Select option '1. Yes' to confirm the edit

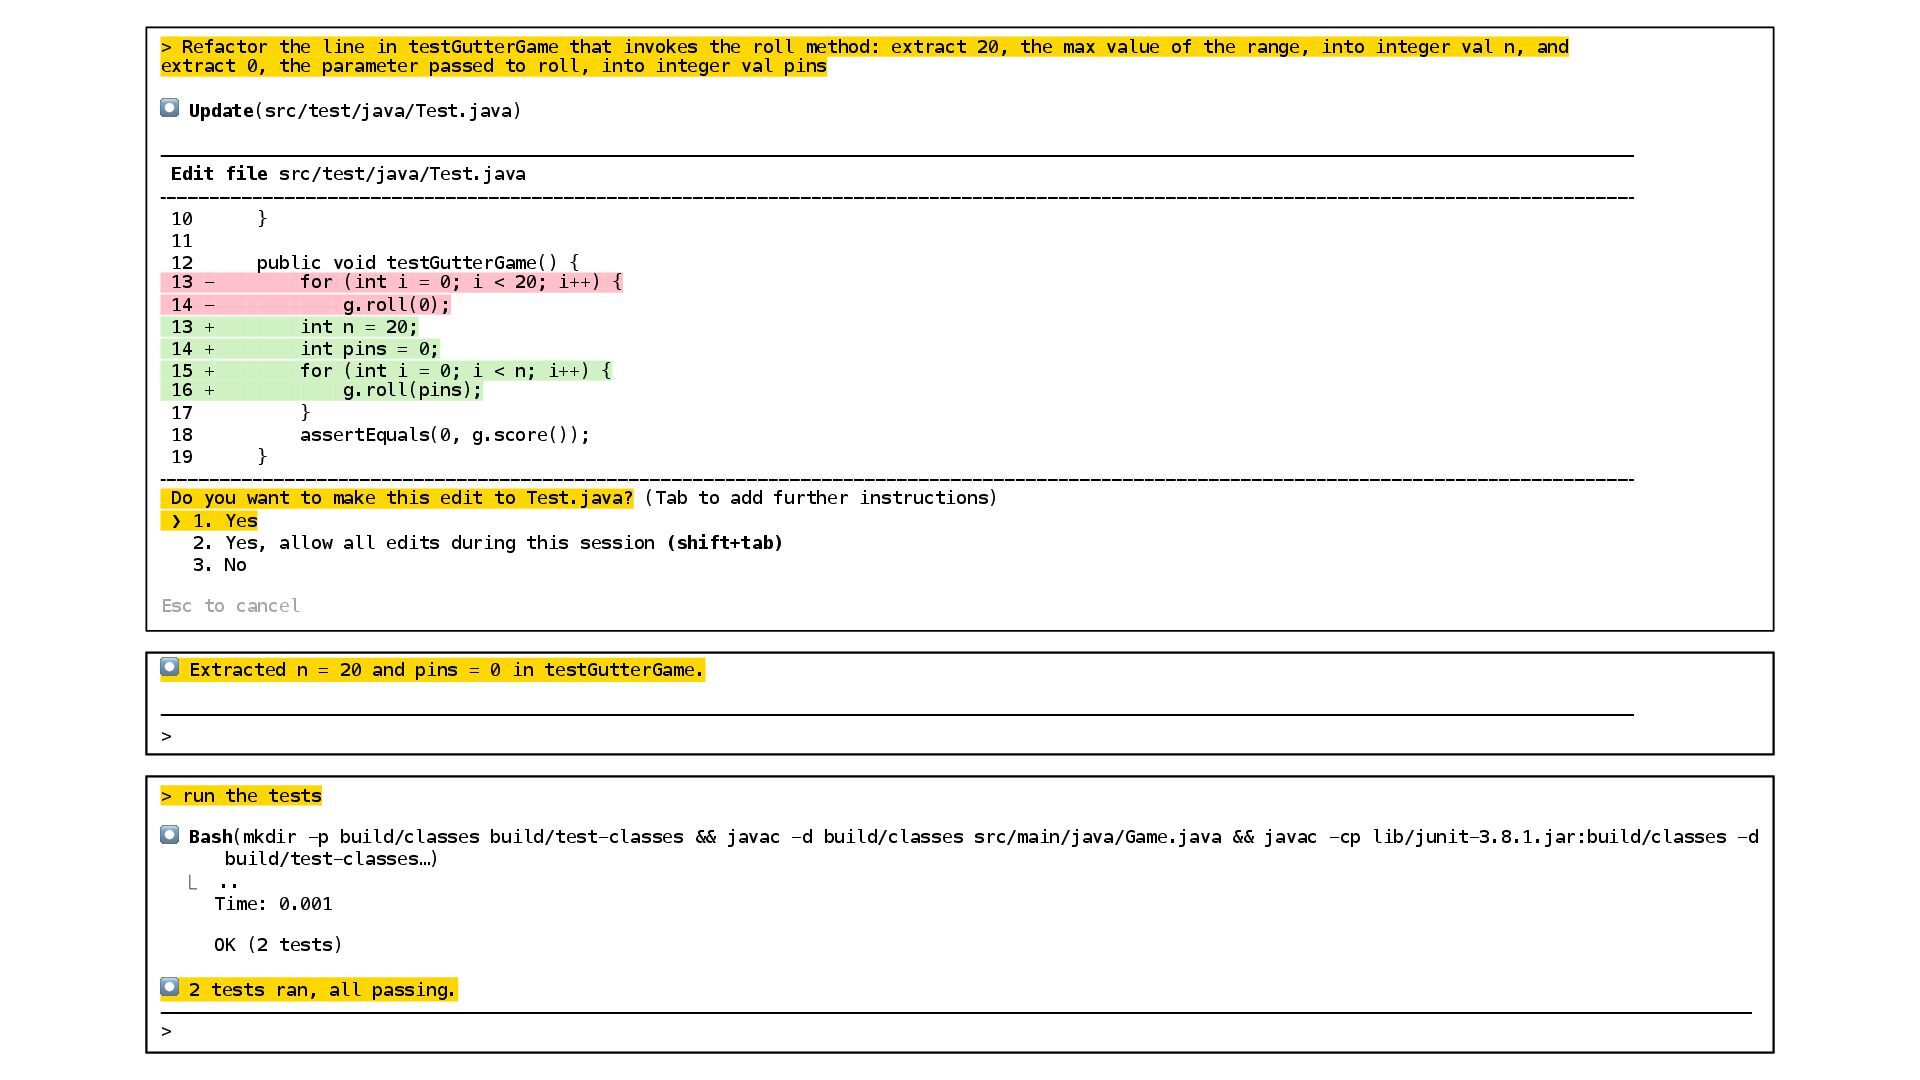point(225,521)
